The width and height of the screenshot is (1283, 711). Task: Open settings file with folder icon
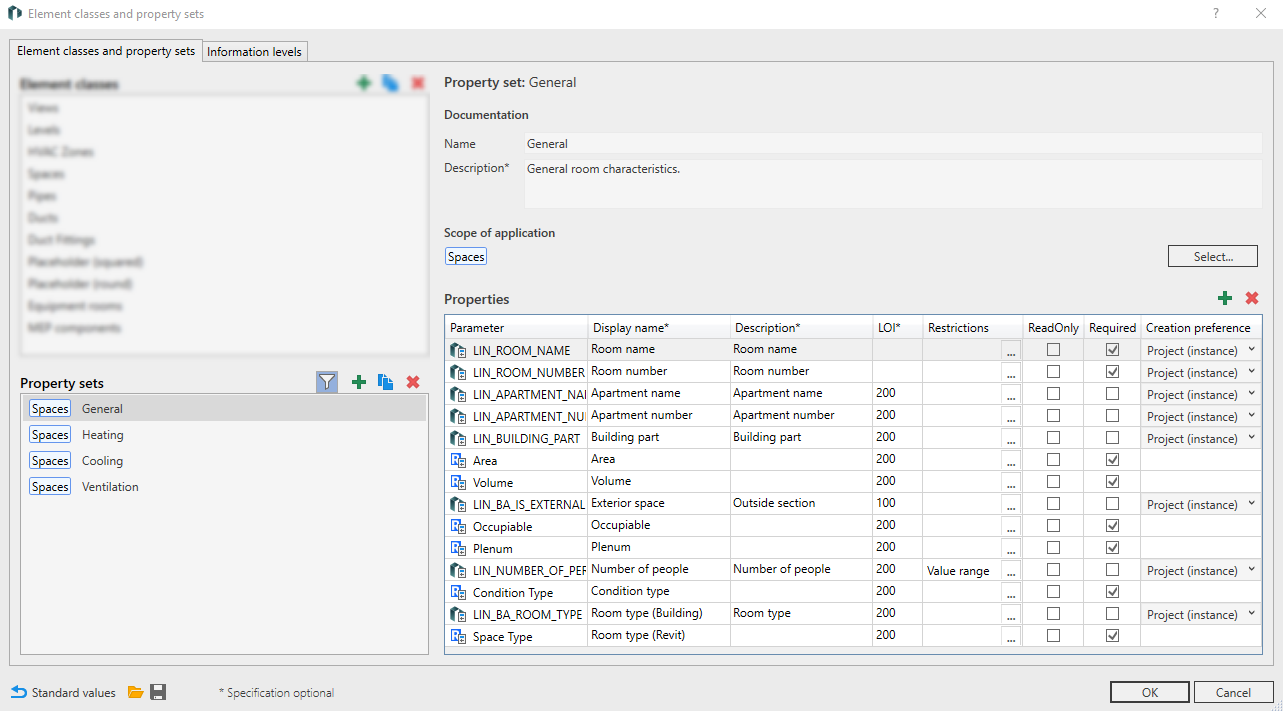pos(136,692)
